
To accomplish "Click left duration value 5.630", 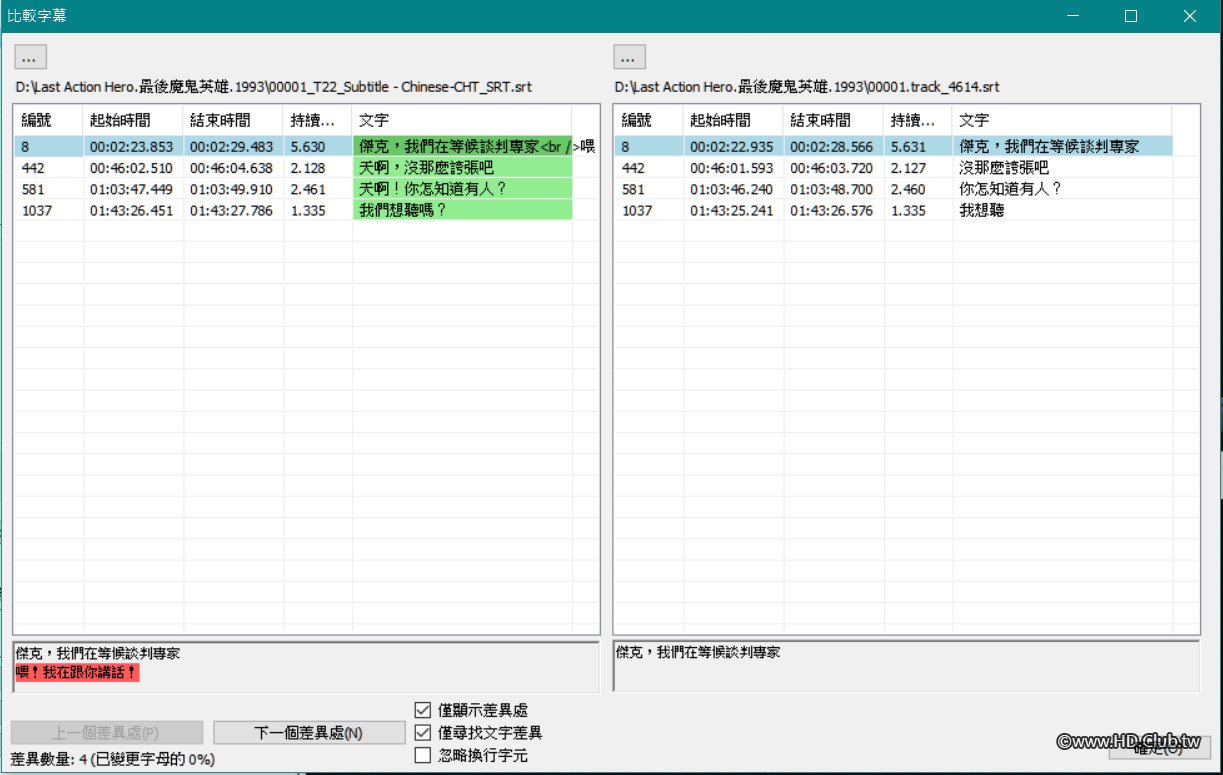I will (308, 146).
